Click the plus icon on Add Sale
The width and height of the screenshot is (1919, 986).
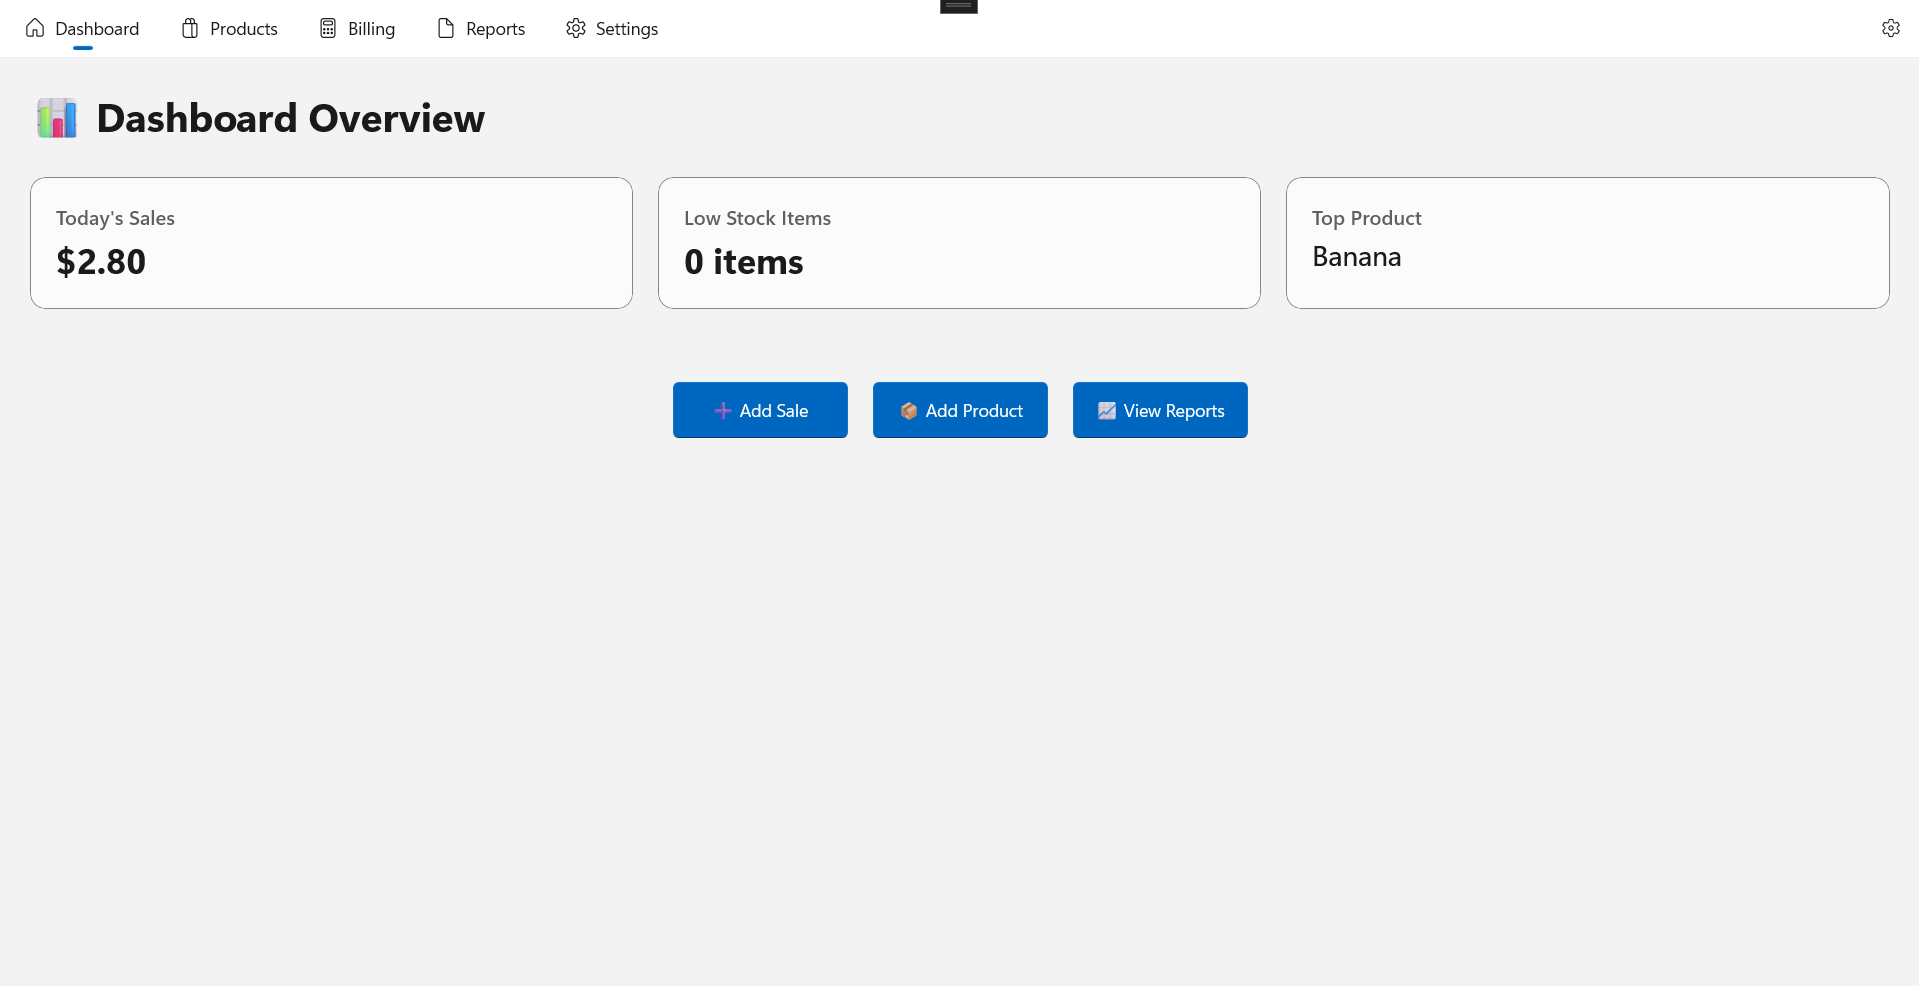(x=723, y=411)
